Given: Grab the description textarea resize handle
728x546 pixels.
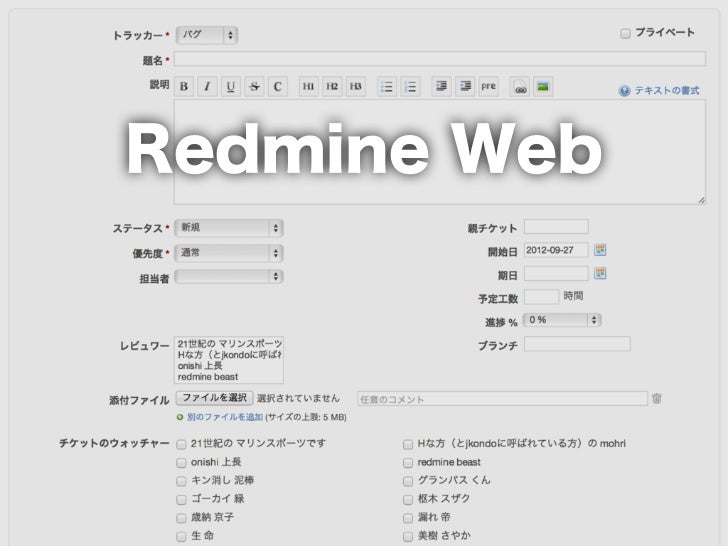Looking at the screenshot, I should tap(701, 200).
